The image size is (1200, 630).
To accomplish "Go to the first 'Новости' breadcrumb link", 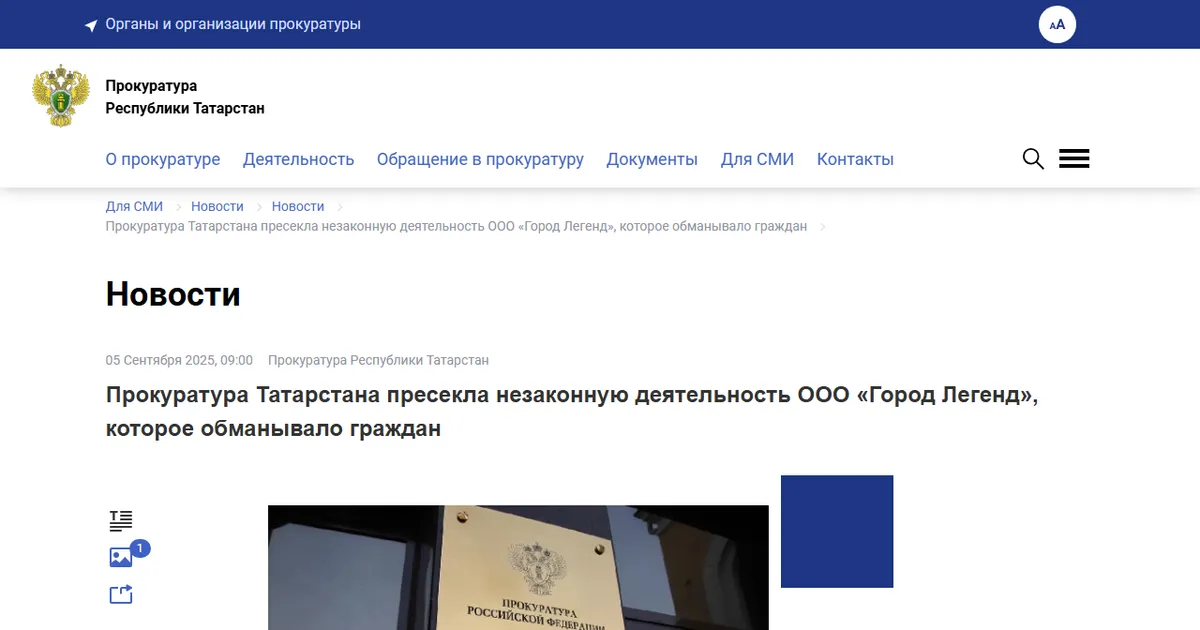I will pos(217,206).
